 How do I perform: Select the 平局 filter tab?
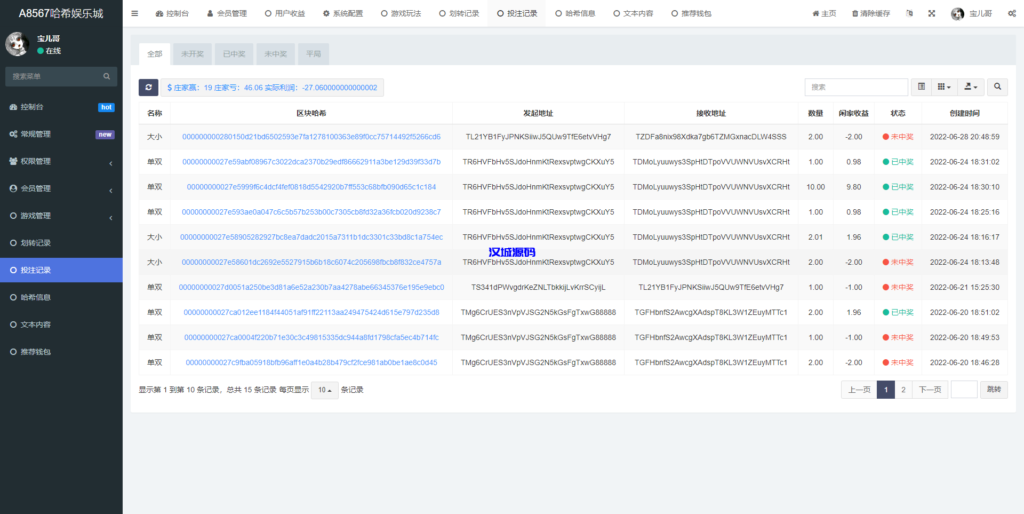tap(313, 54)
